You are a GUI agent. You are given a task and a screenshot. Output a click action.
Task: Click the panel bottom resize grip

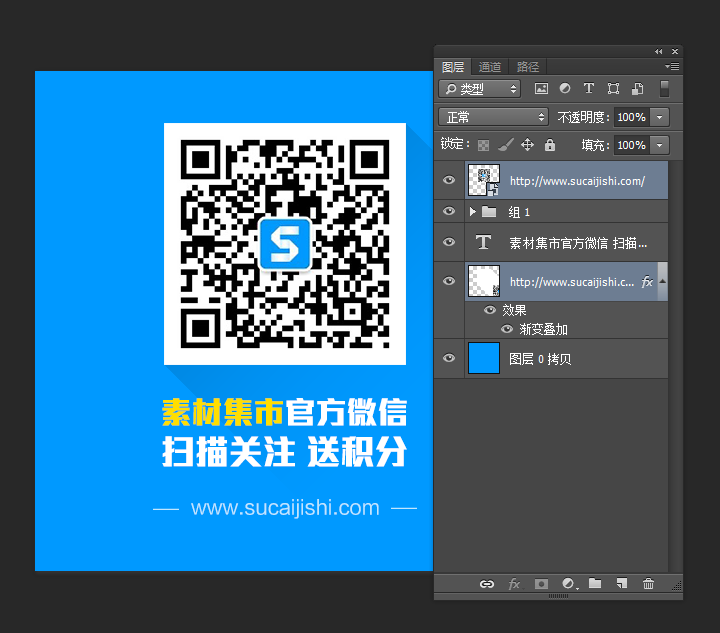coord(558,596)
